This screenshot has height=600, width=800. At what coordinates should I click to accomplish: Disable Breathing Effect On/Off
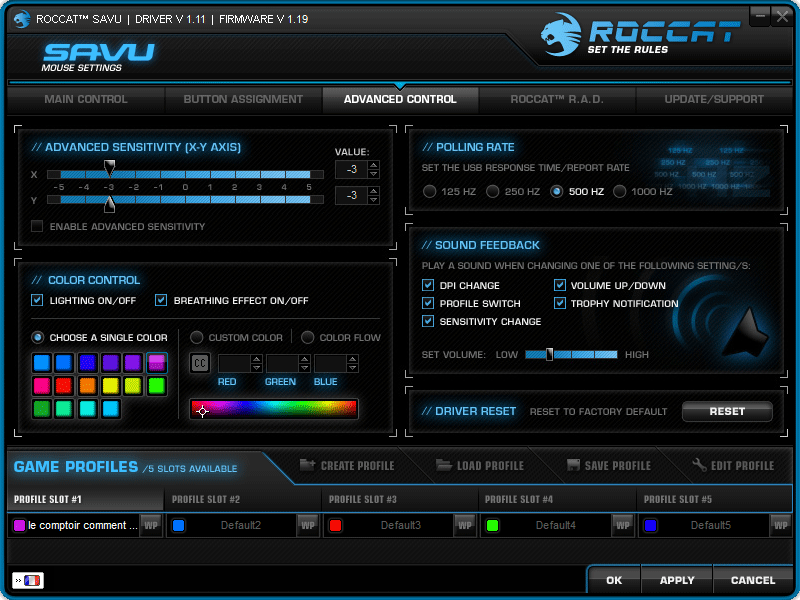[161, 299]
